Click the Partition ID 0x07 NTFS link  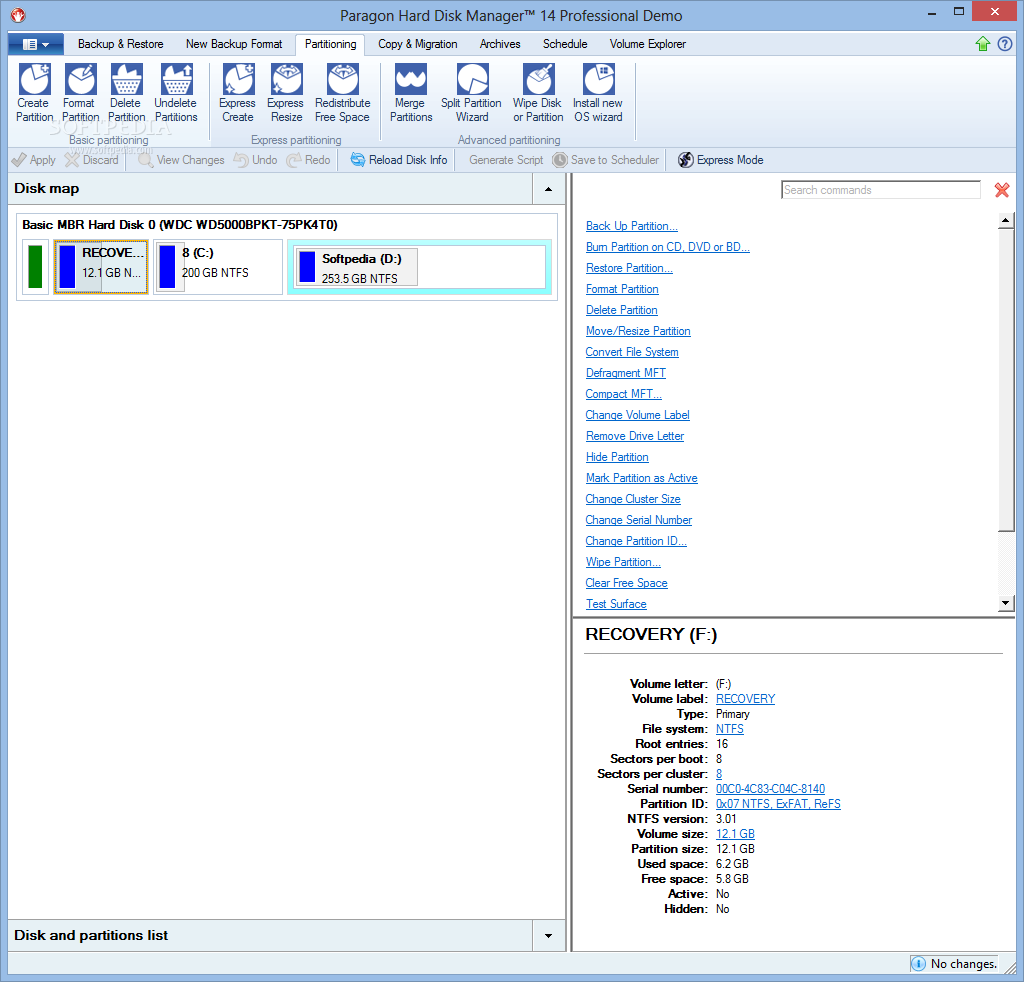(x=778, y=804)
